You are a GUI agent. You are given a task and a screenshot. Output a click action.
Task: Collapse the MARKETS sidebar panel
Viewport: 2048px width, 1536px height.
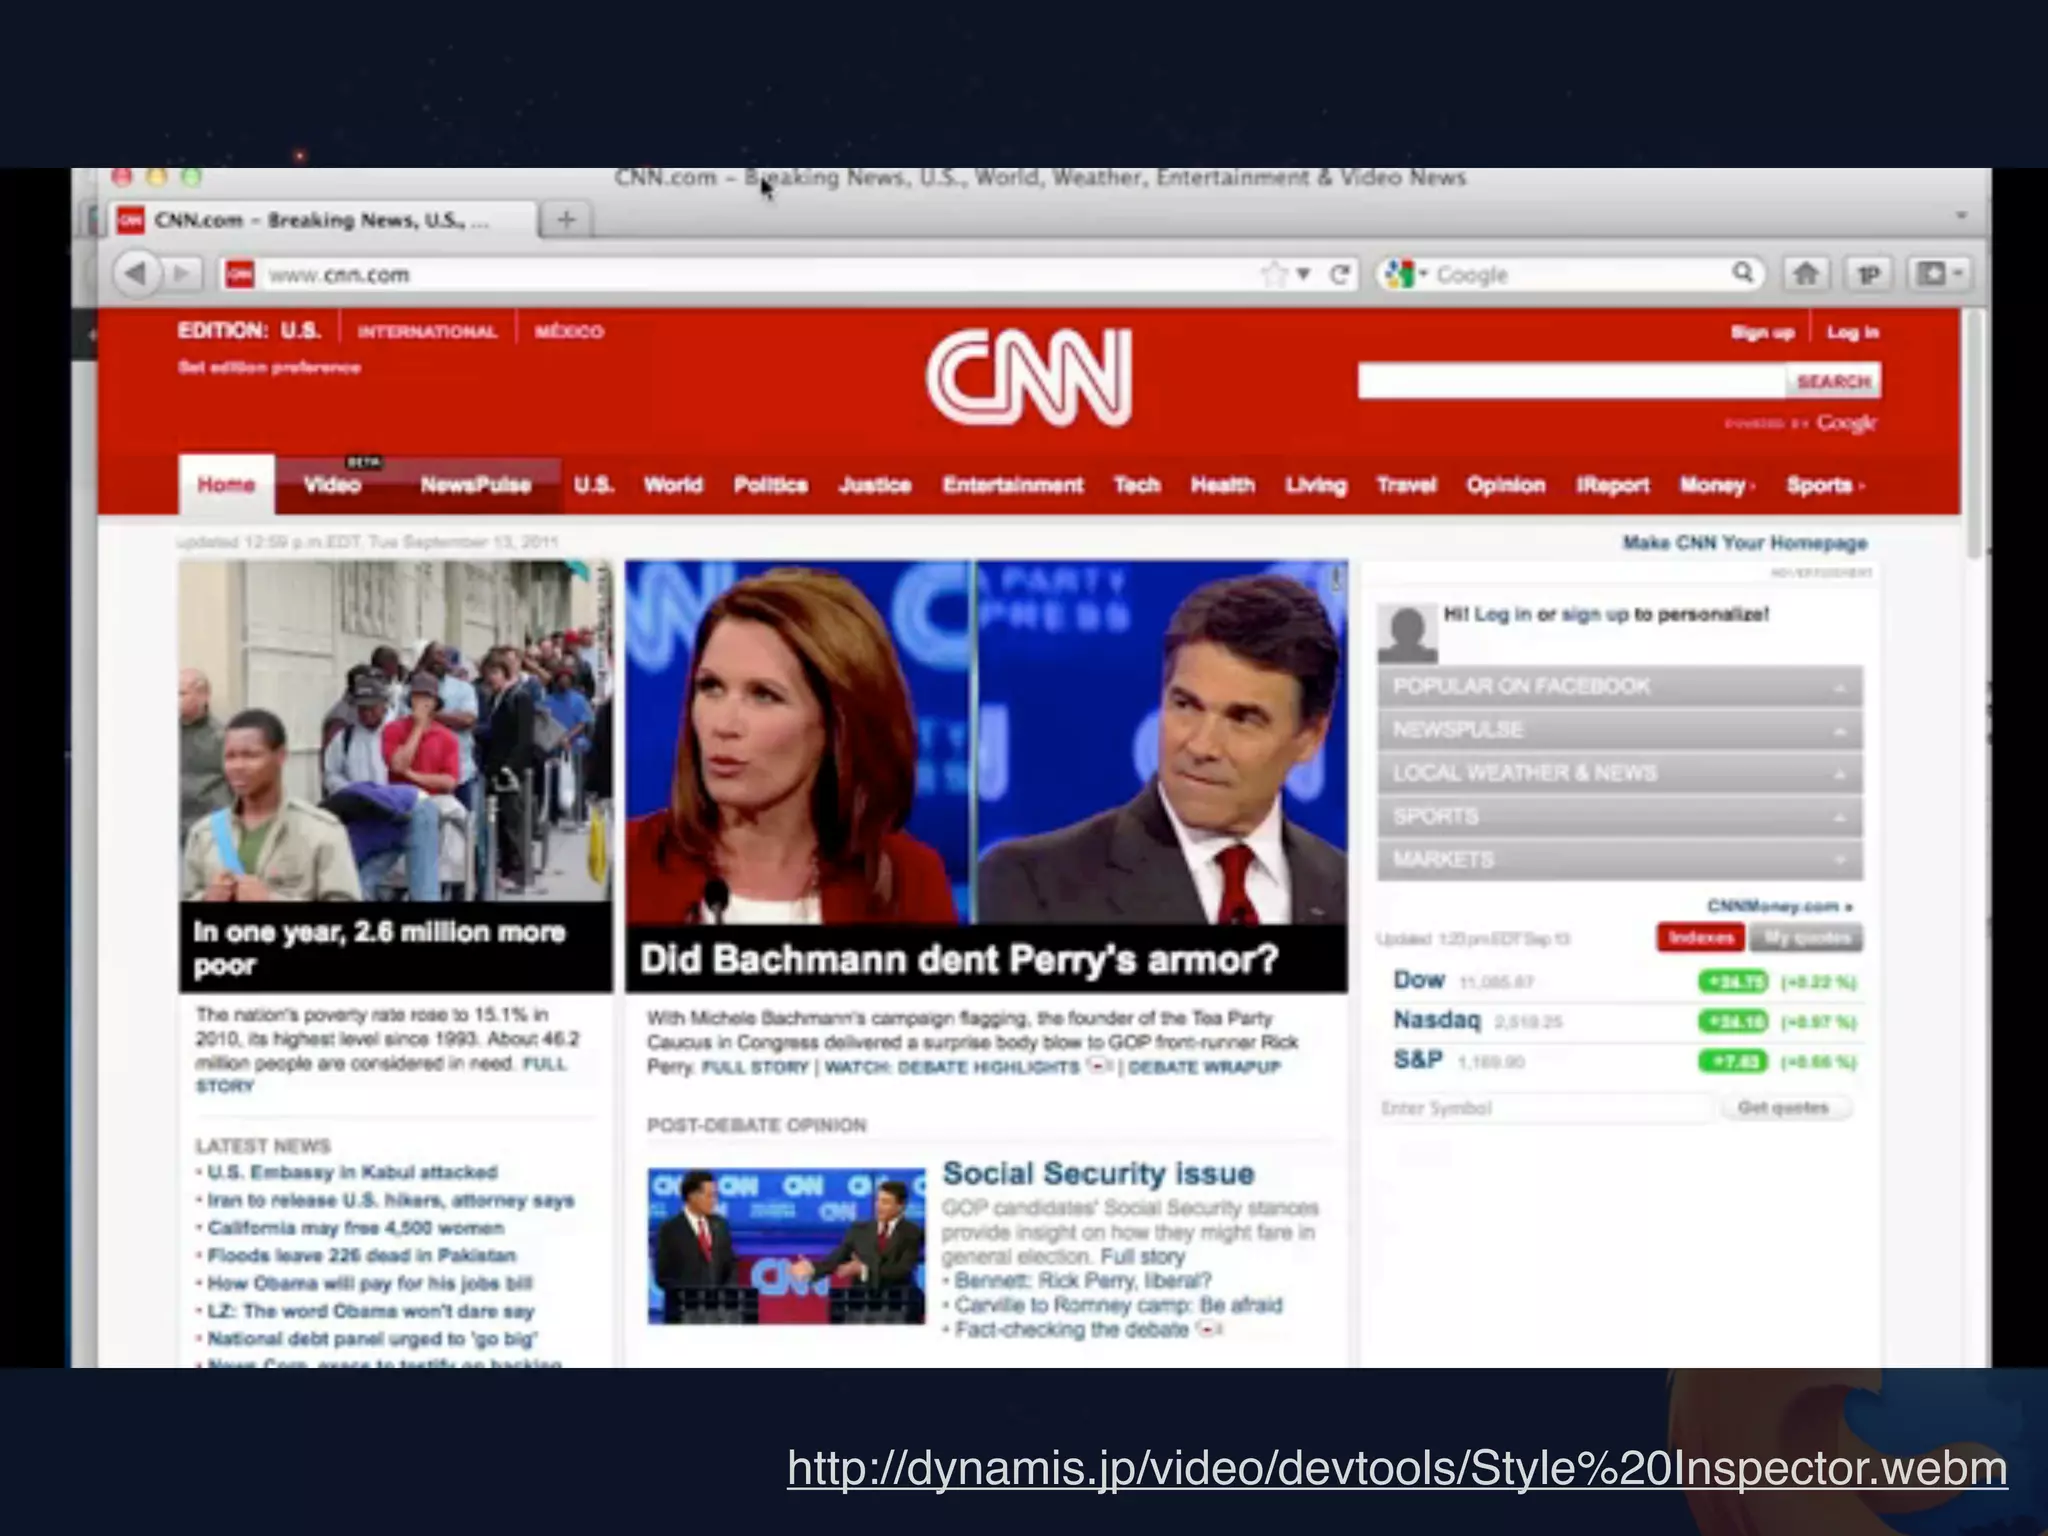click(x=1620, y=860)
